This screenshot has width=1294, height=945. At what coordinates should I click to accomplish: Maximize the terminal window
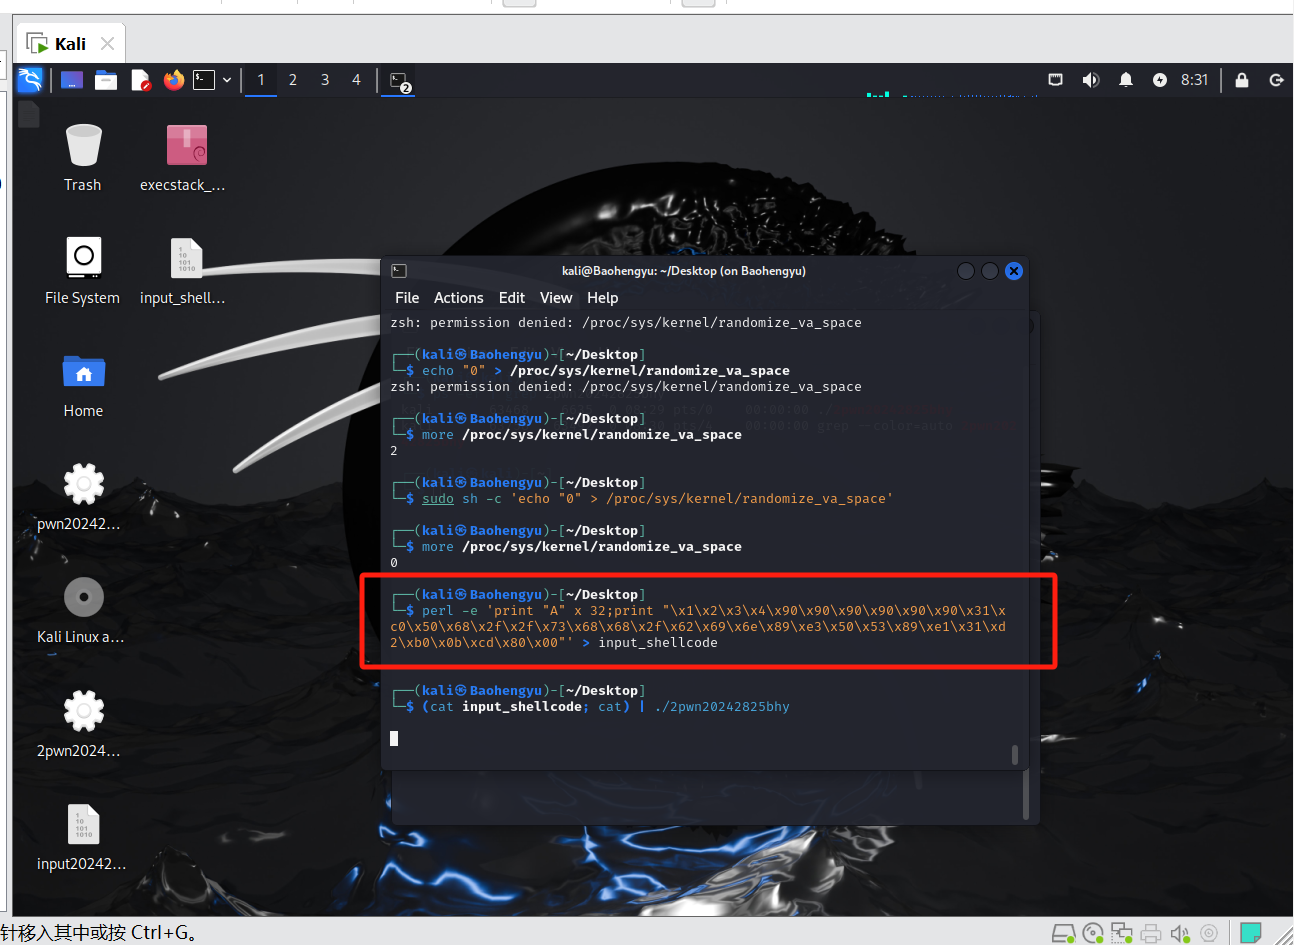coord(990,271)
